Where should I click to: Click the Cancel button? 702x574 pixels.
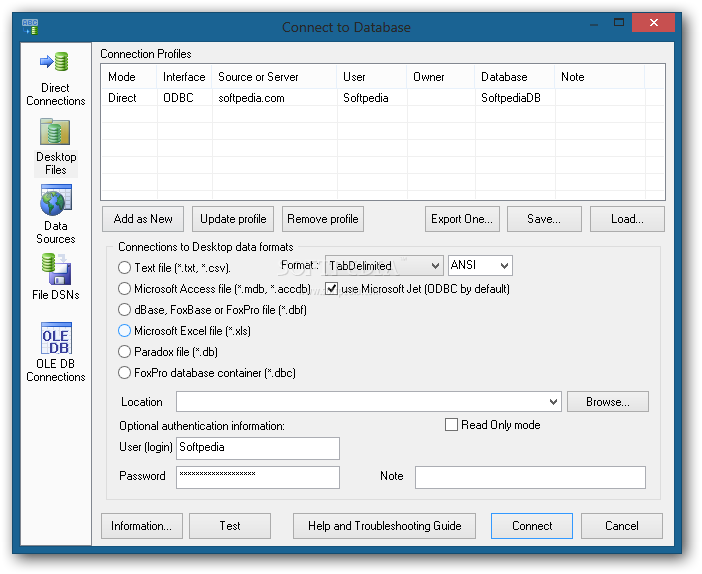tap(622, 526)
